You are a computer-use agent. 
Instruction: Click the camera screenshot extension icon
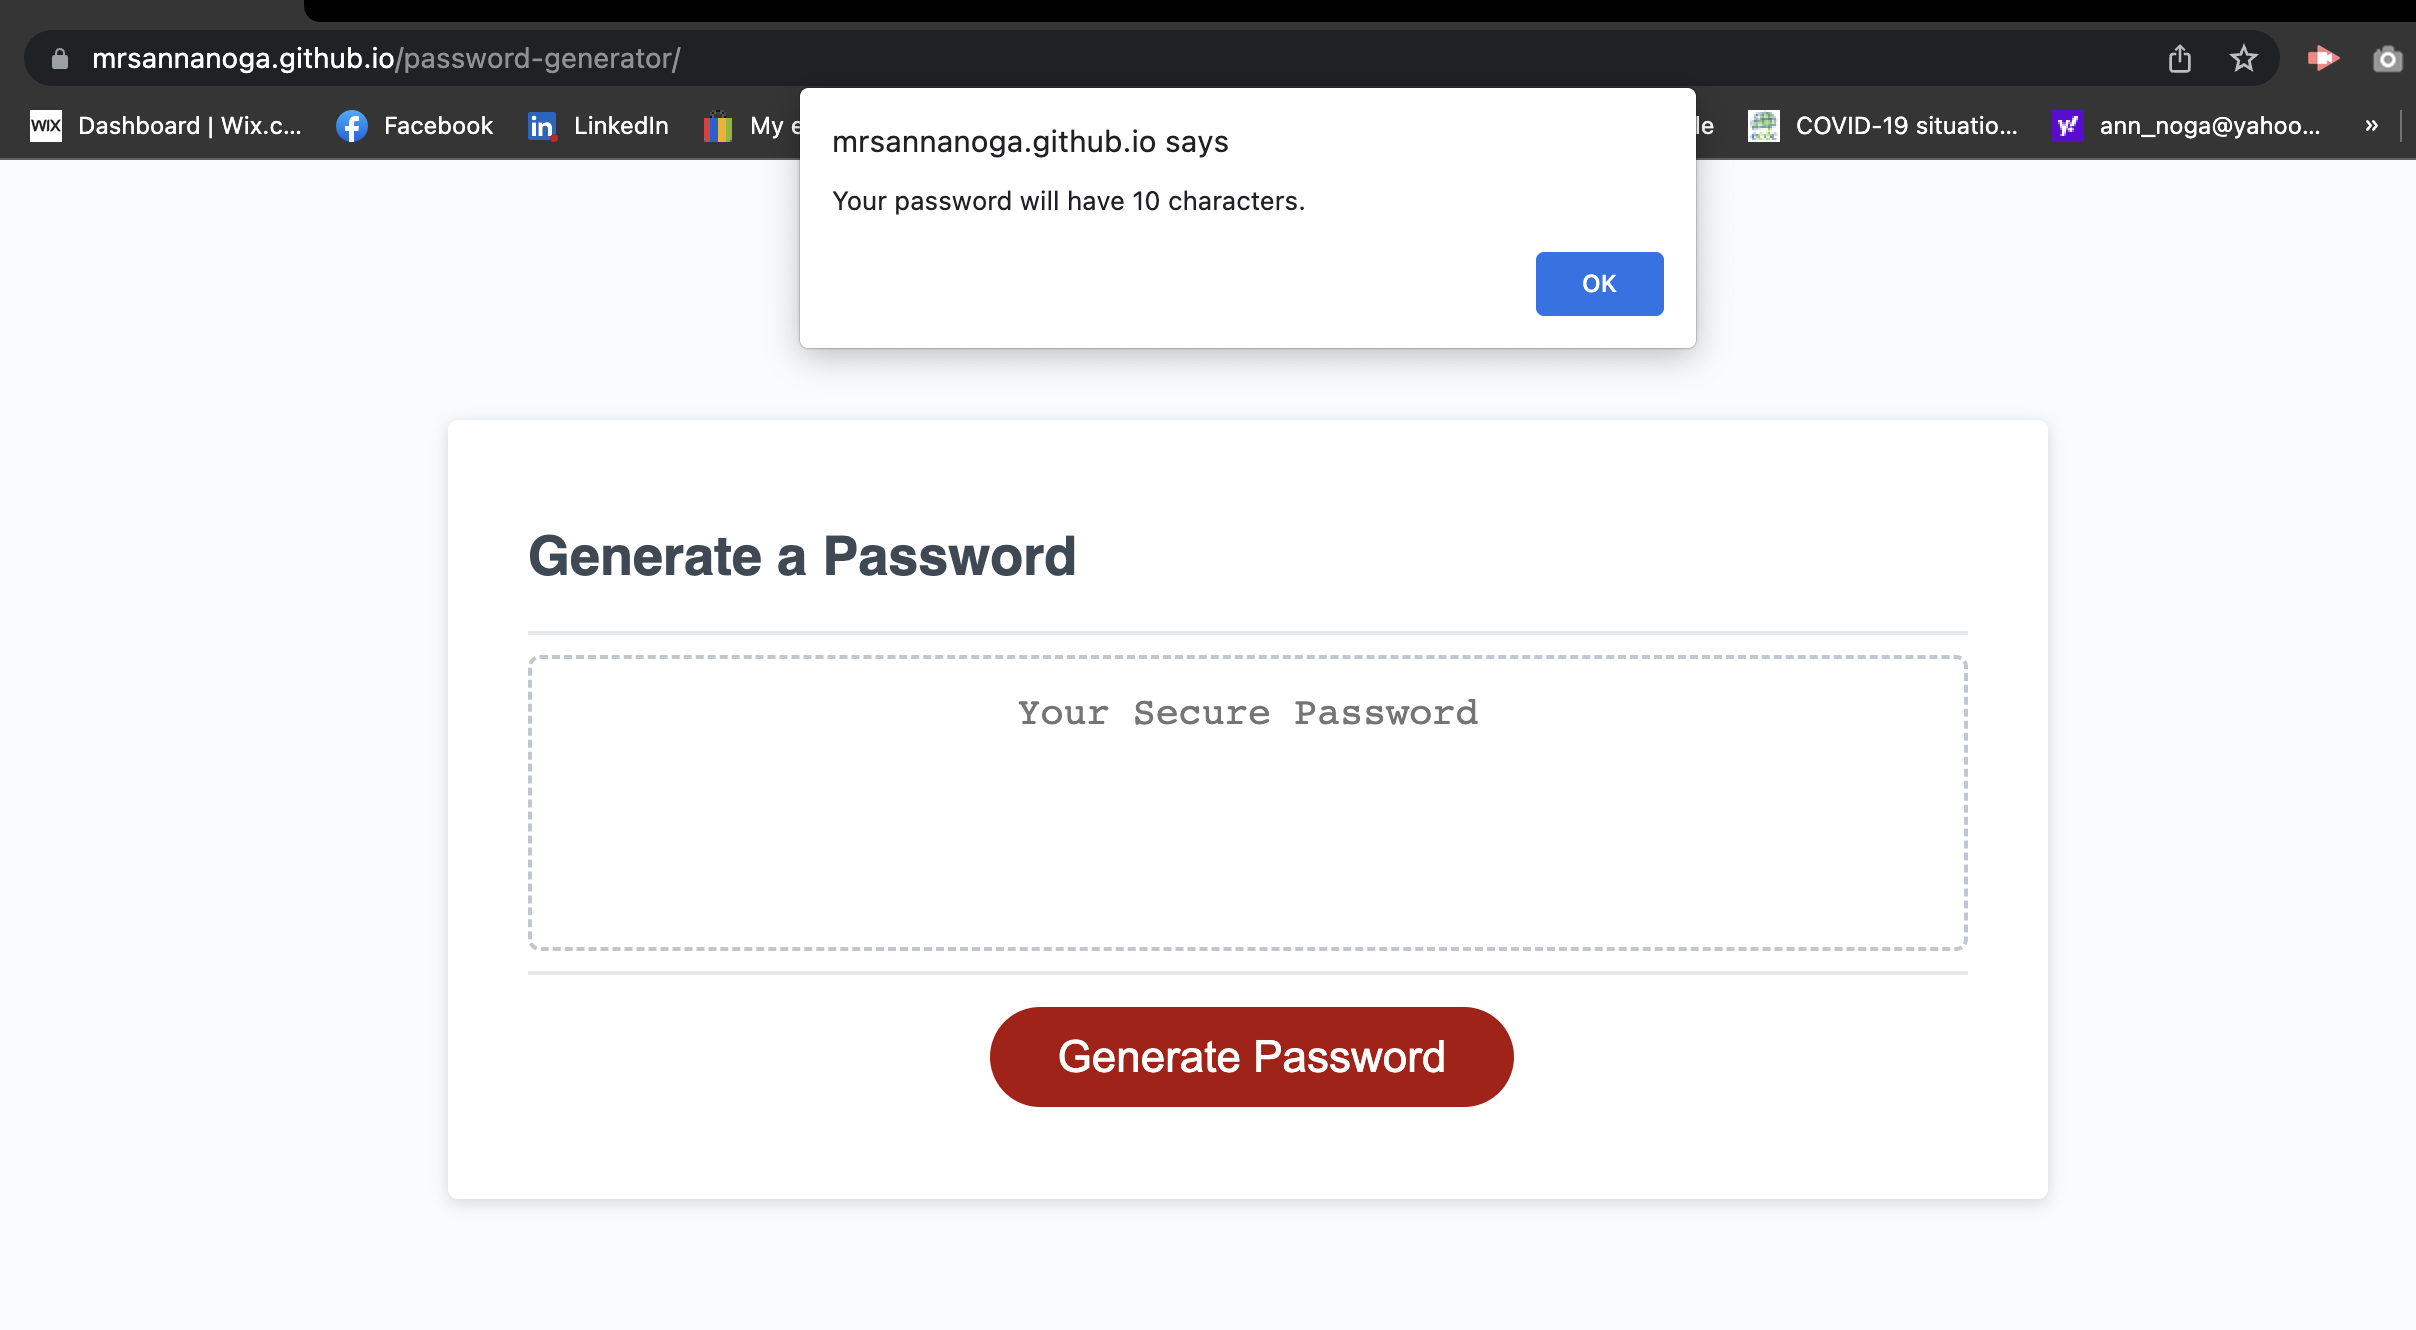tap(2388, 58)
